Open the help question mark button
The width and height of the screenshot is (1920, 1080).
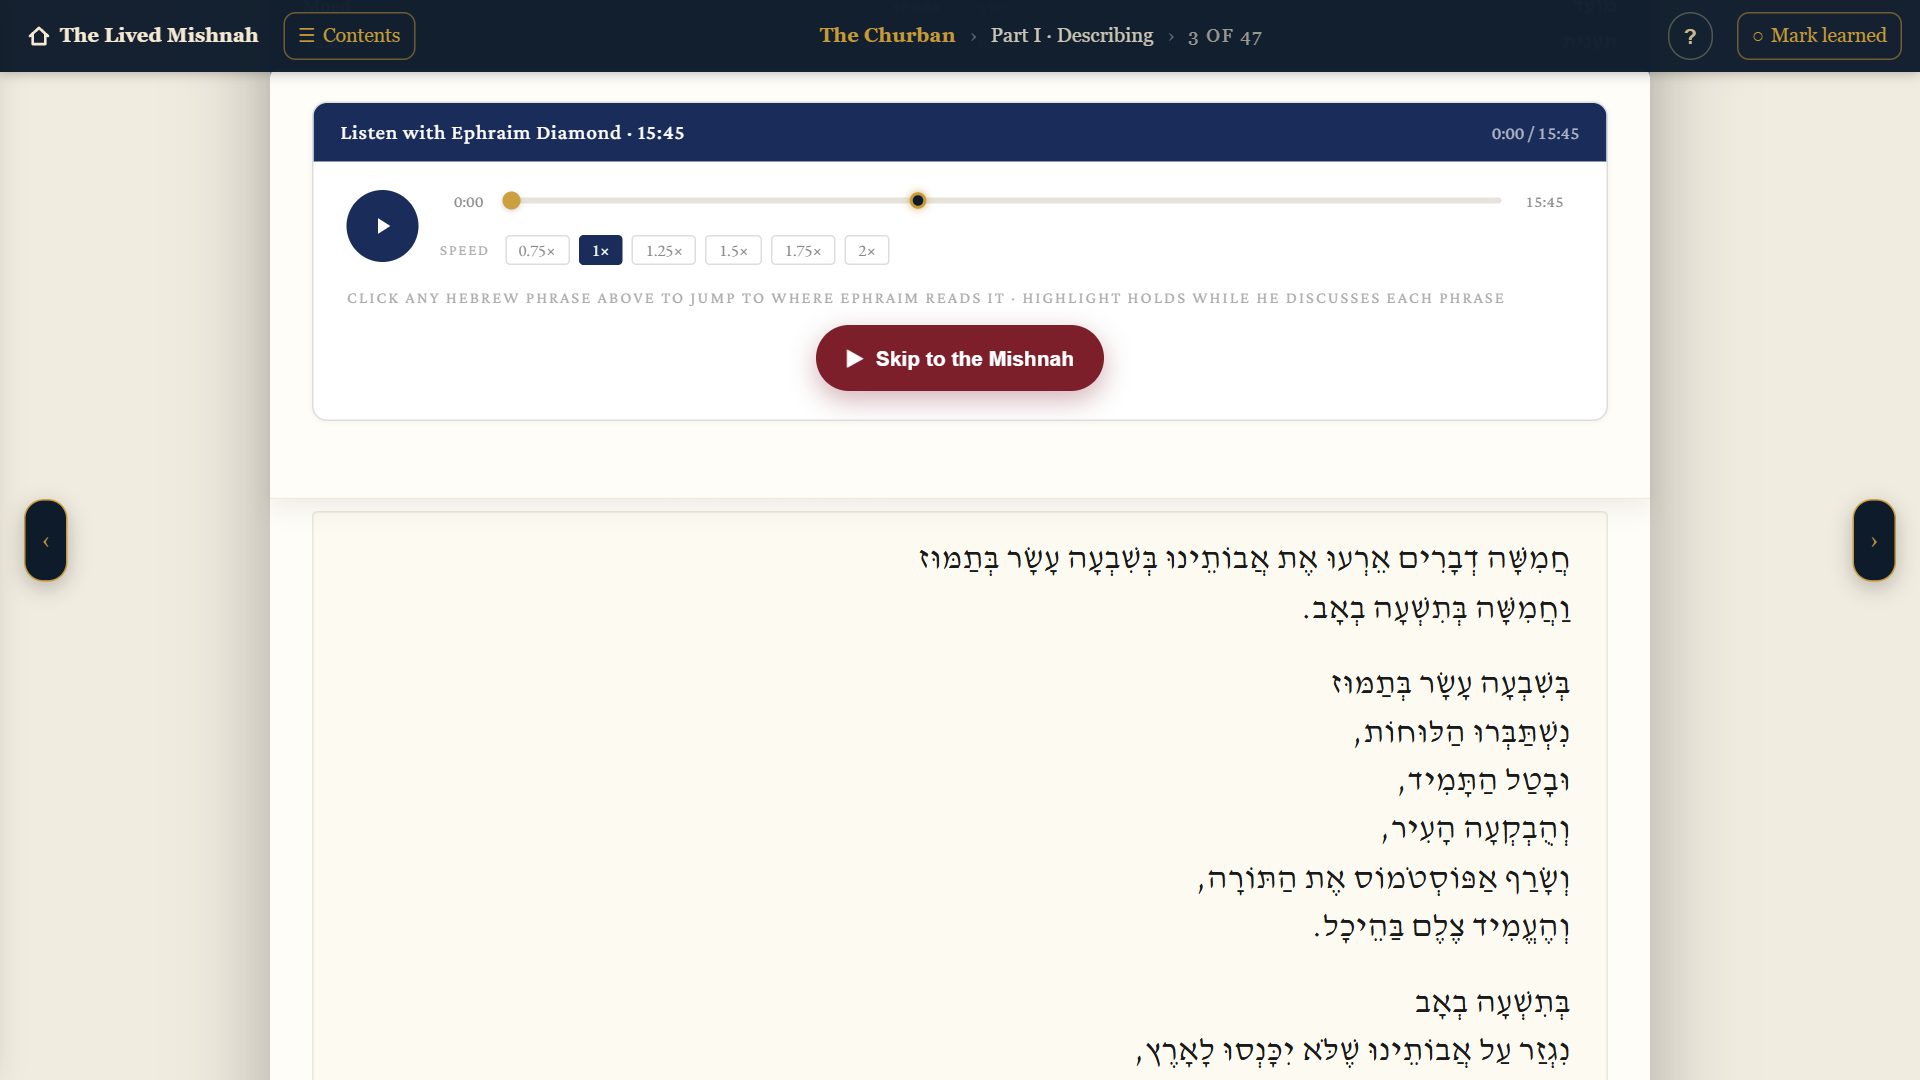[1690, 36]
